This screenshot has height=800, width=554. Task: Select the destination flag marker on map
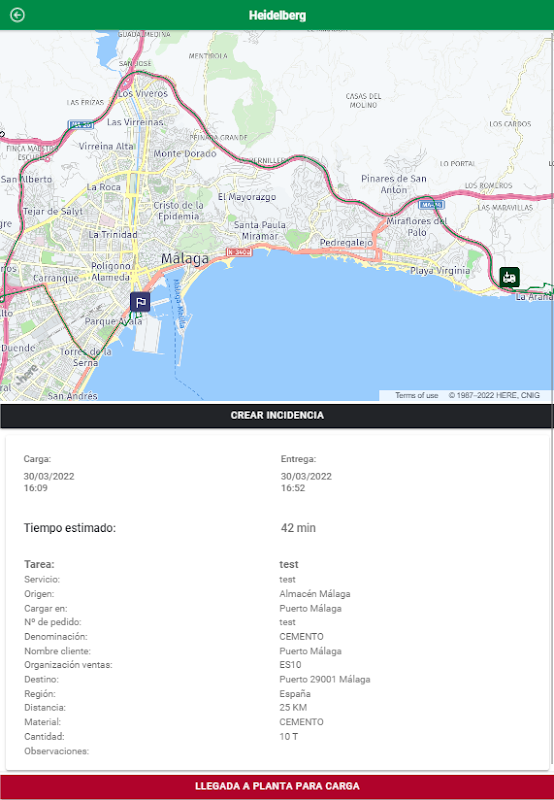tap(140, 302)
